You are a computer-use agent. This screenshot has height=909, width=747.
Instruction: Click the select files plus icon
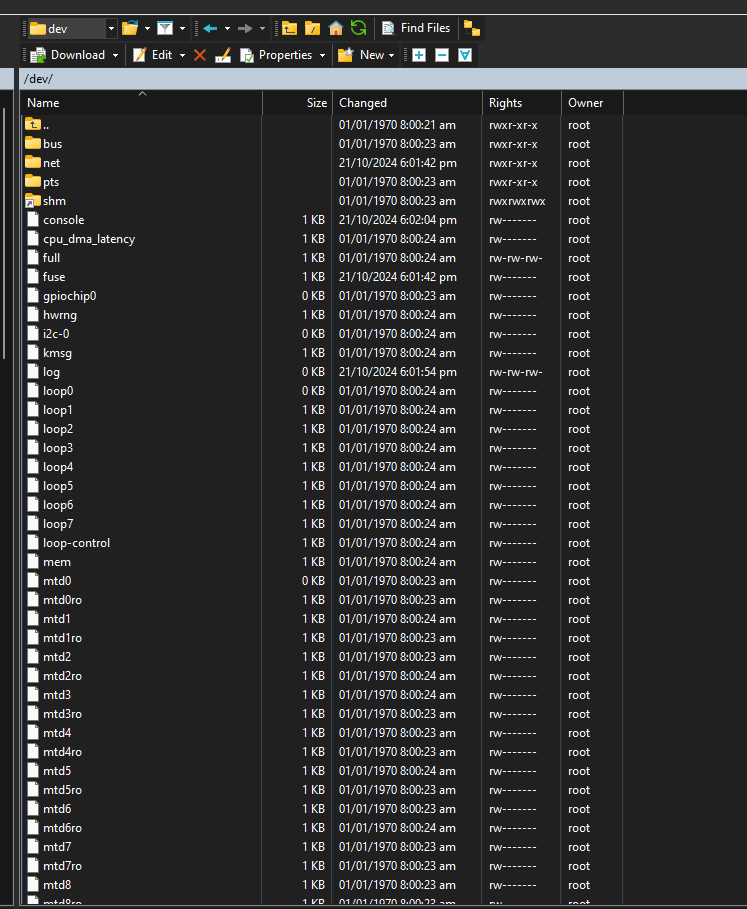pyautogui.click(x=419, y=55)
